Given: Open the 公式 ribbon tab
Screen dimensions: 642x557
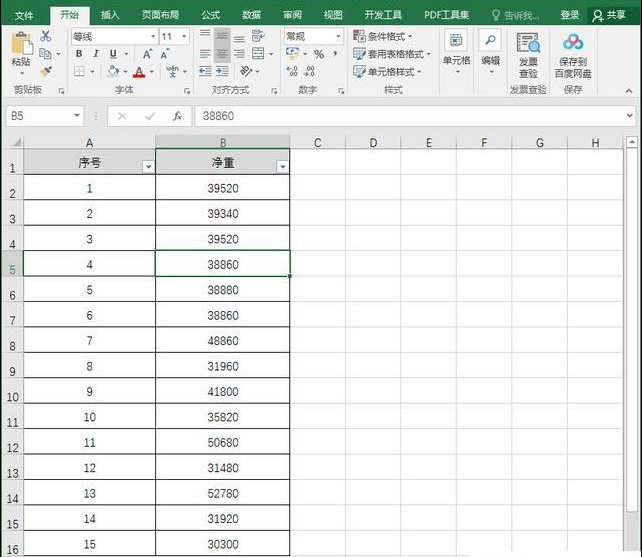Looking at the screenshot, I should coord(211,15).
